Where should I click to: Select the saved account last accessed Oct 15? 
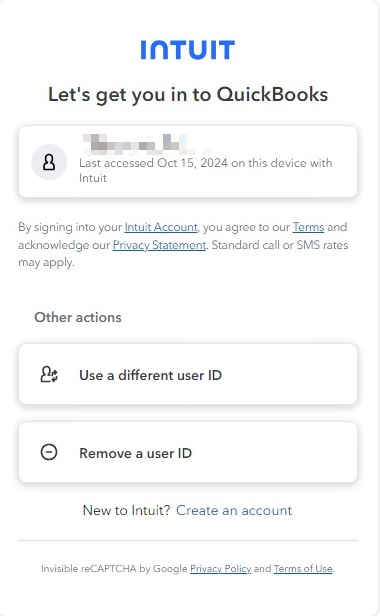(188, 161)
